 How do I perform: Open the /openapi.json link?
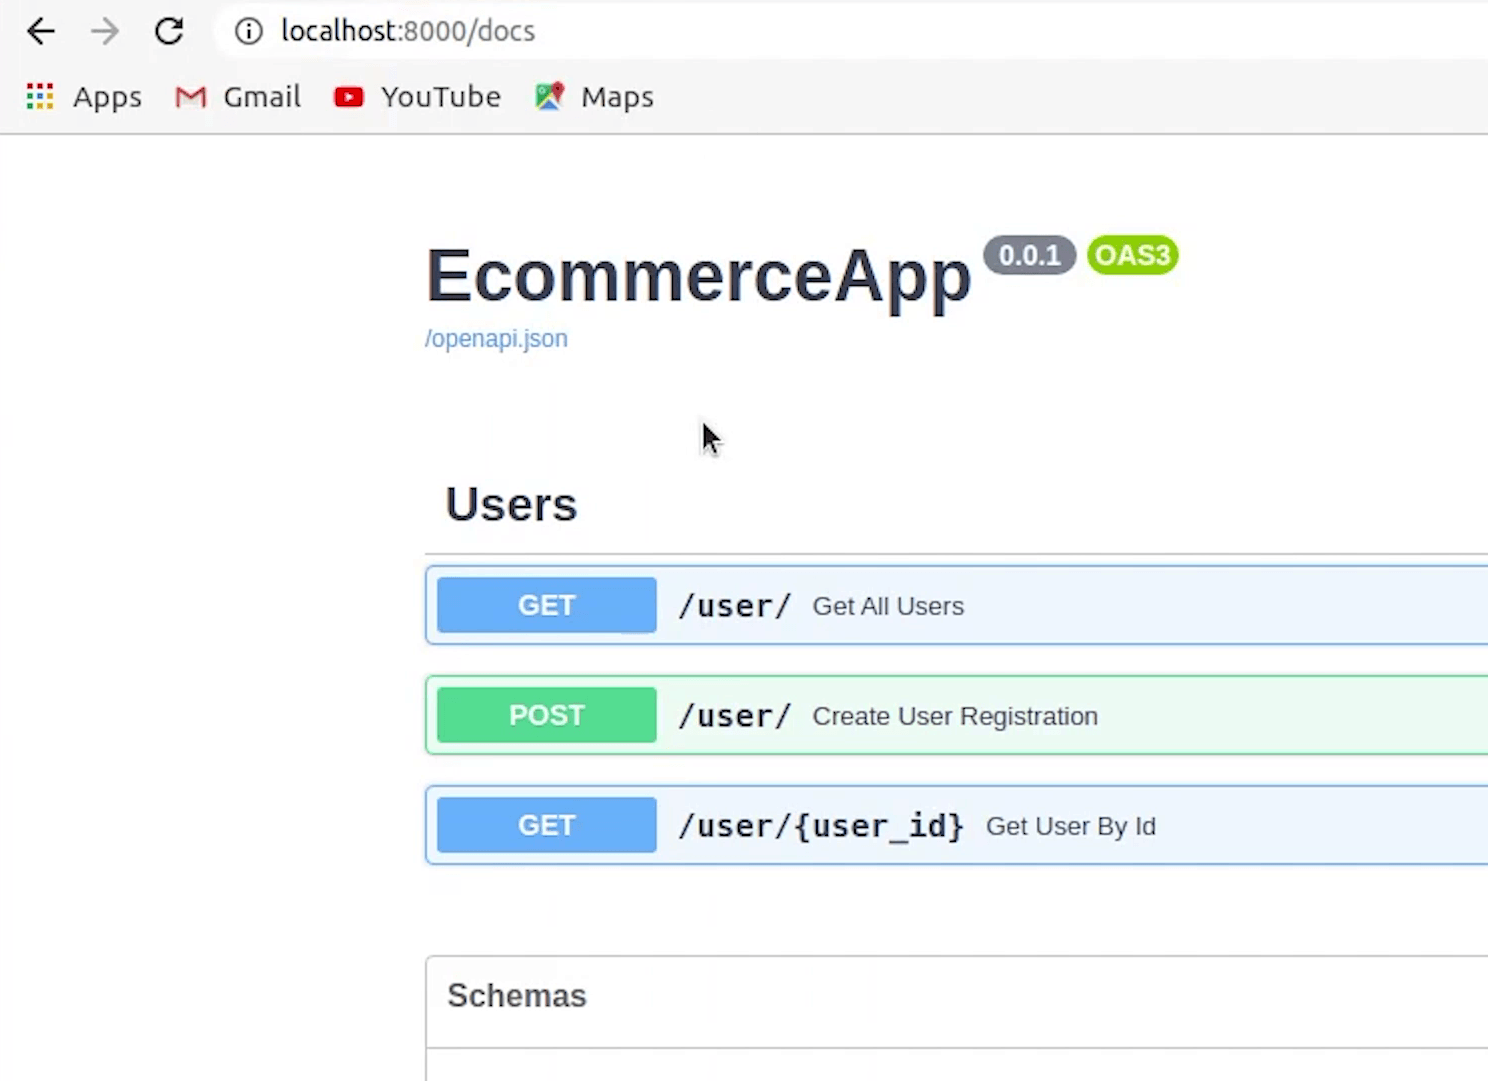[x=496, y=339]
